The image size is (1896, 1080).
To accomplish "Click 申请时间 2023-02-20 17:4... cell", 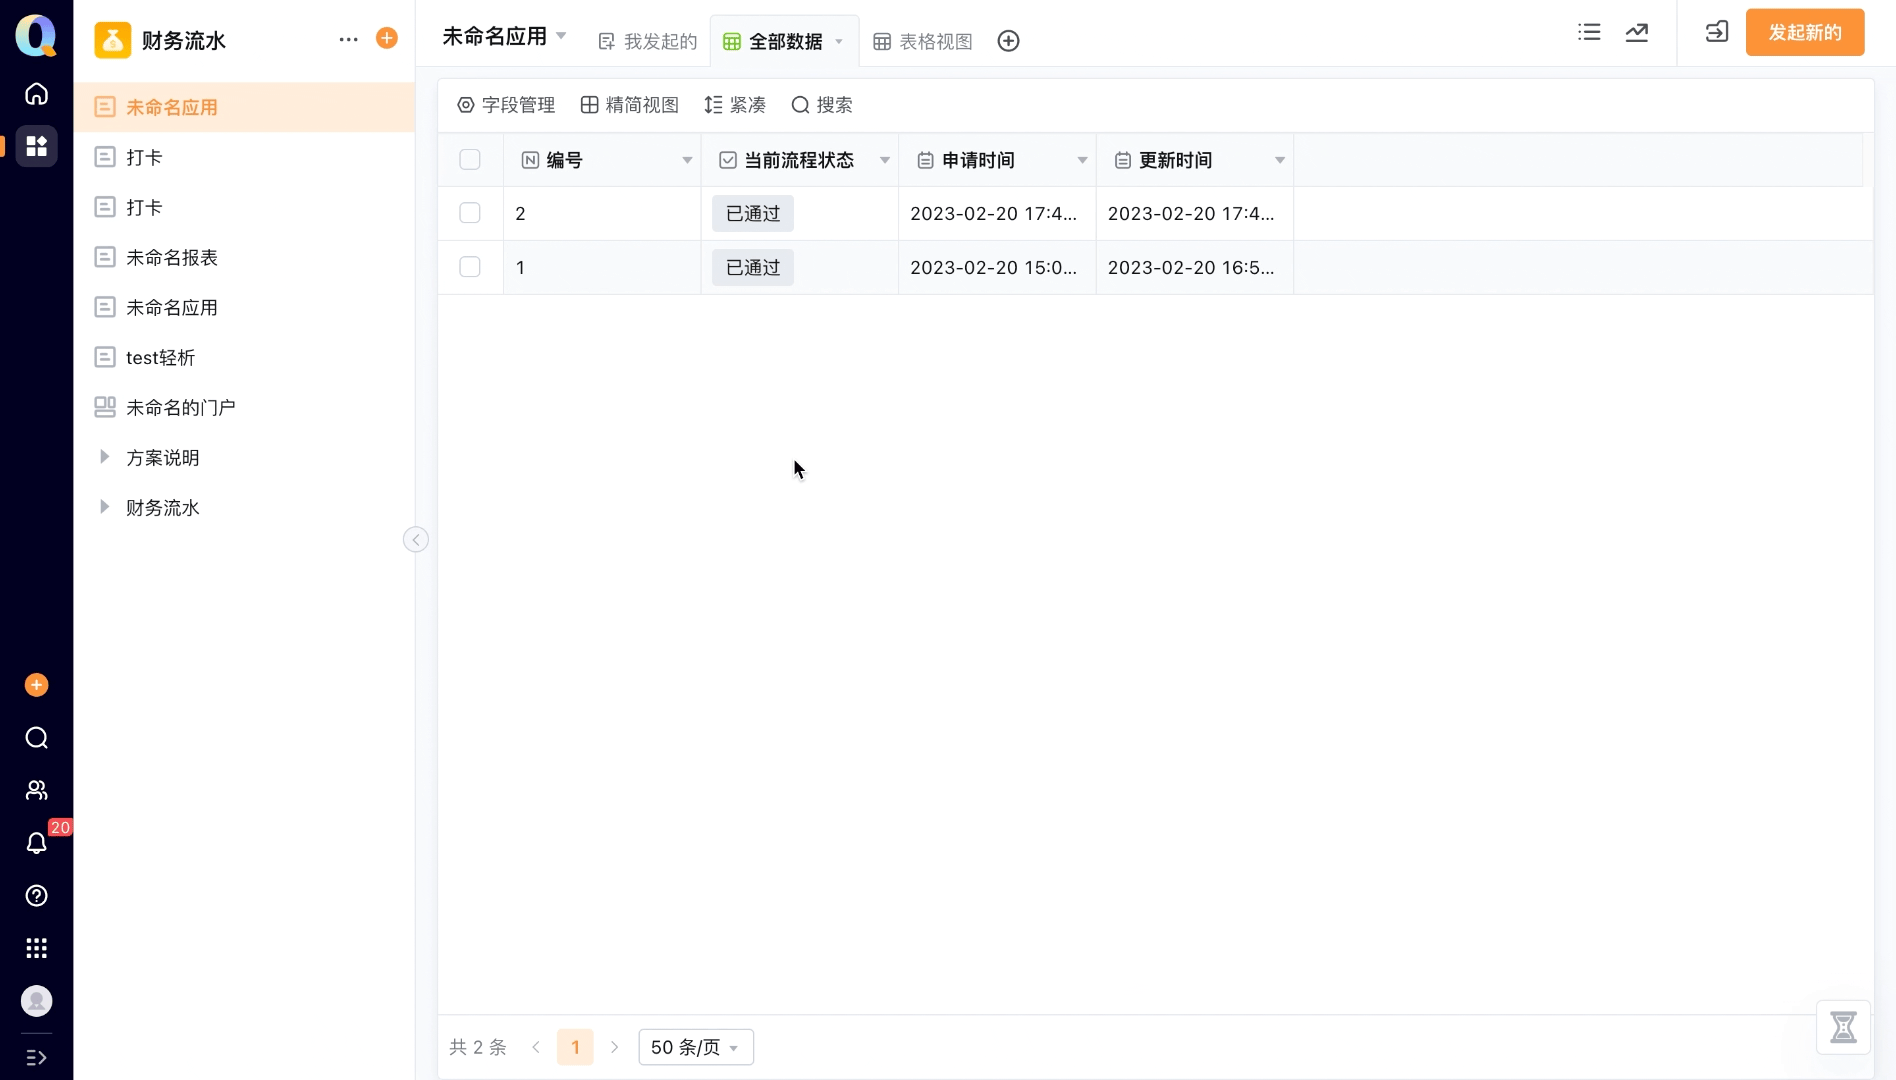I will click(x=997, y=213).
